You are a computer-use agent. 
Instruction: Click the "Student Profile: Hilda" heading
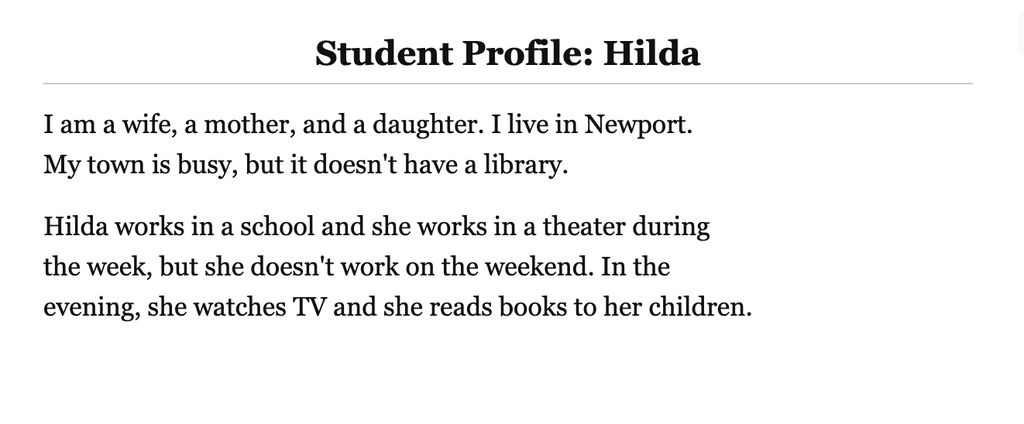pyautogui.click(x=507, y=53)
